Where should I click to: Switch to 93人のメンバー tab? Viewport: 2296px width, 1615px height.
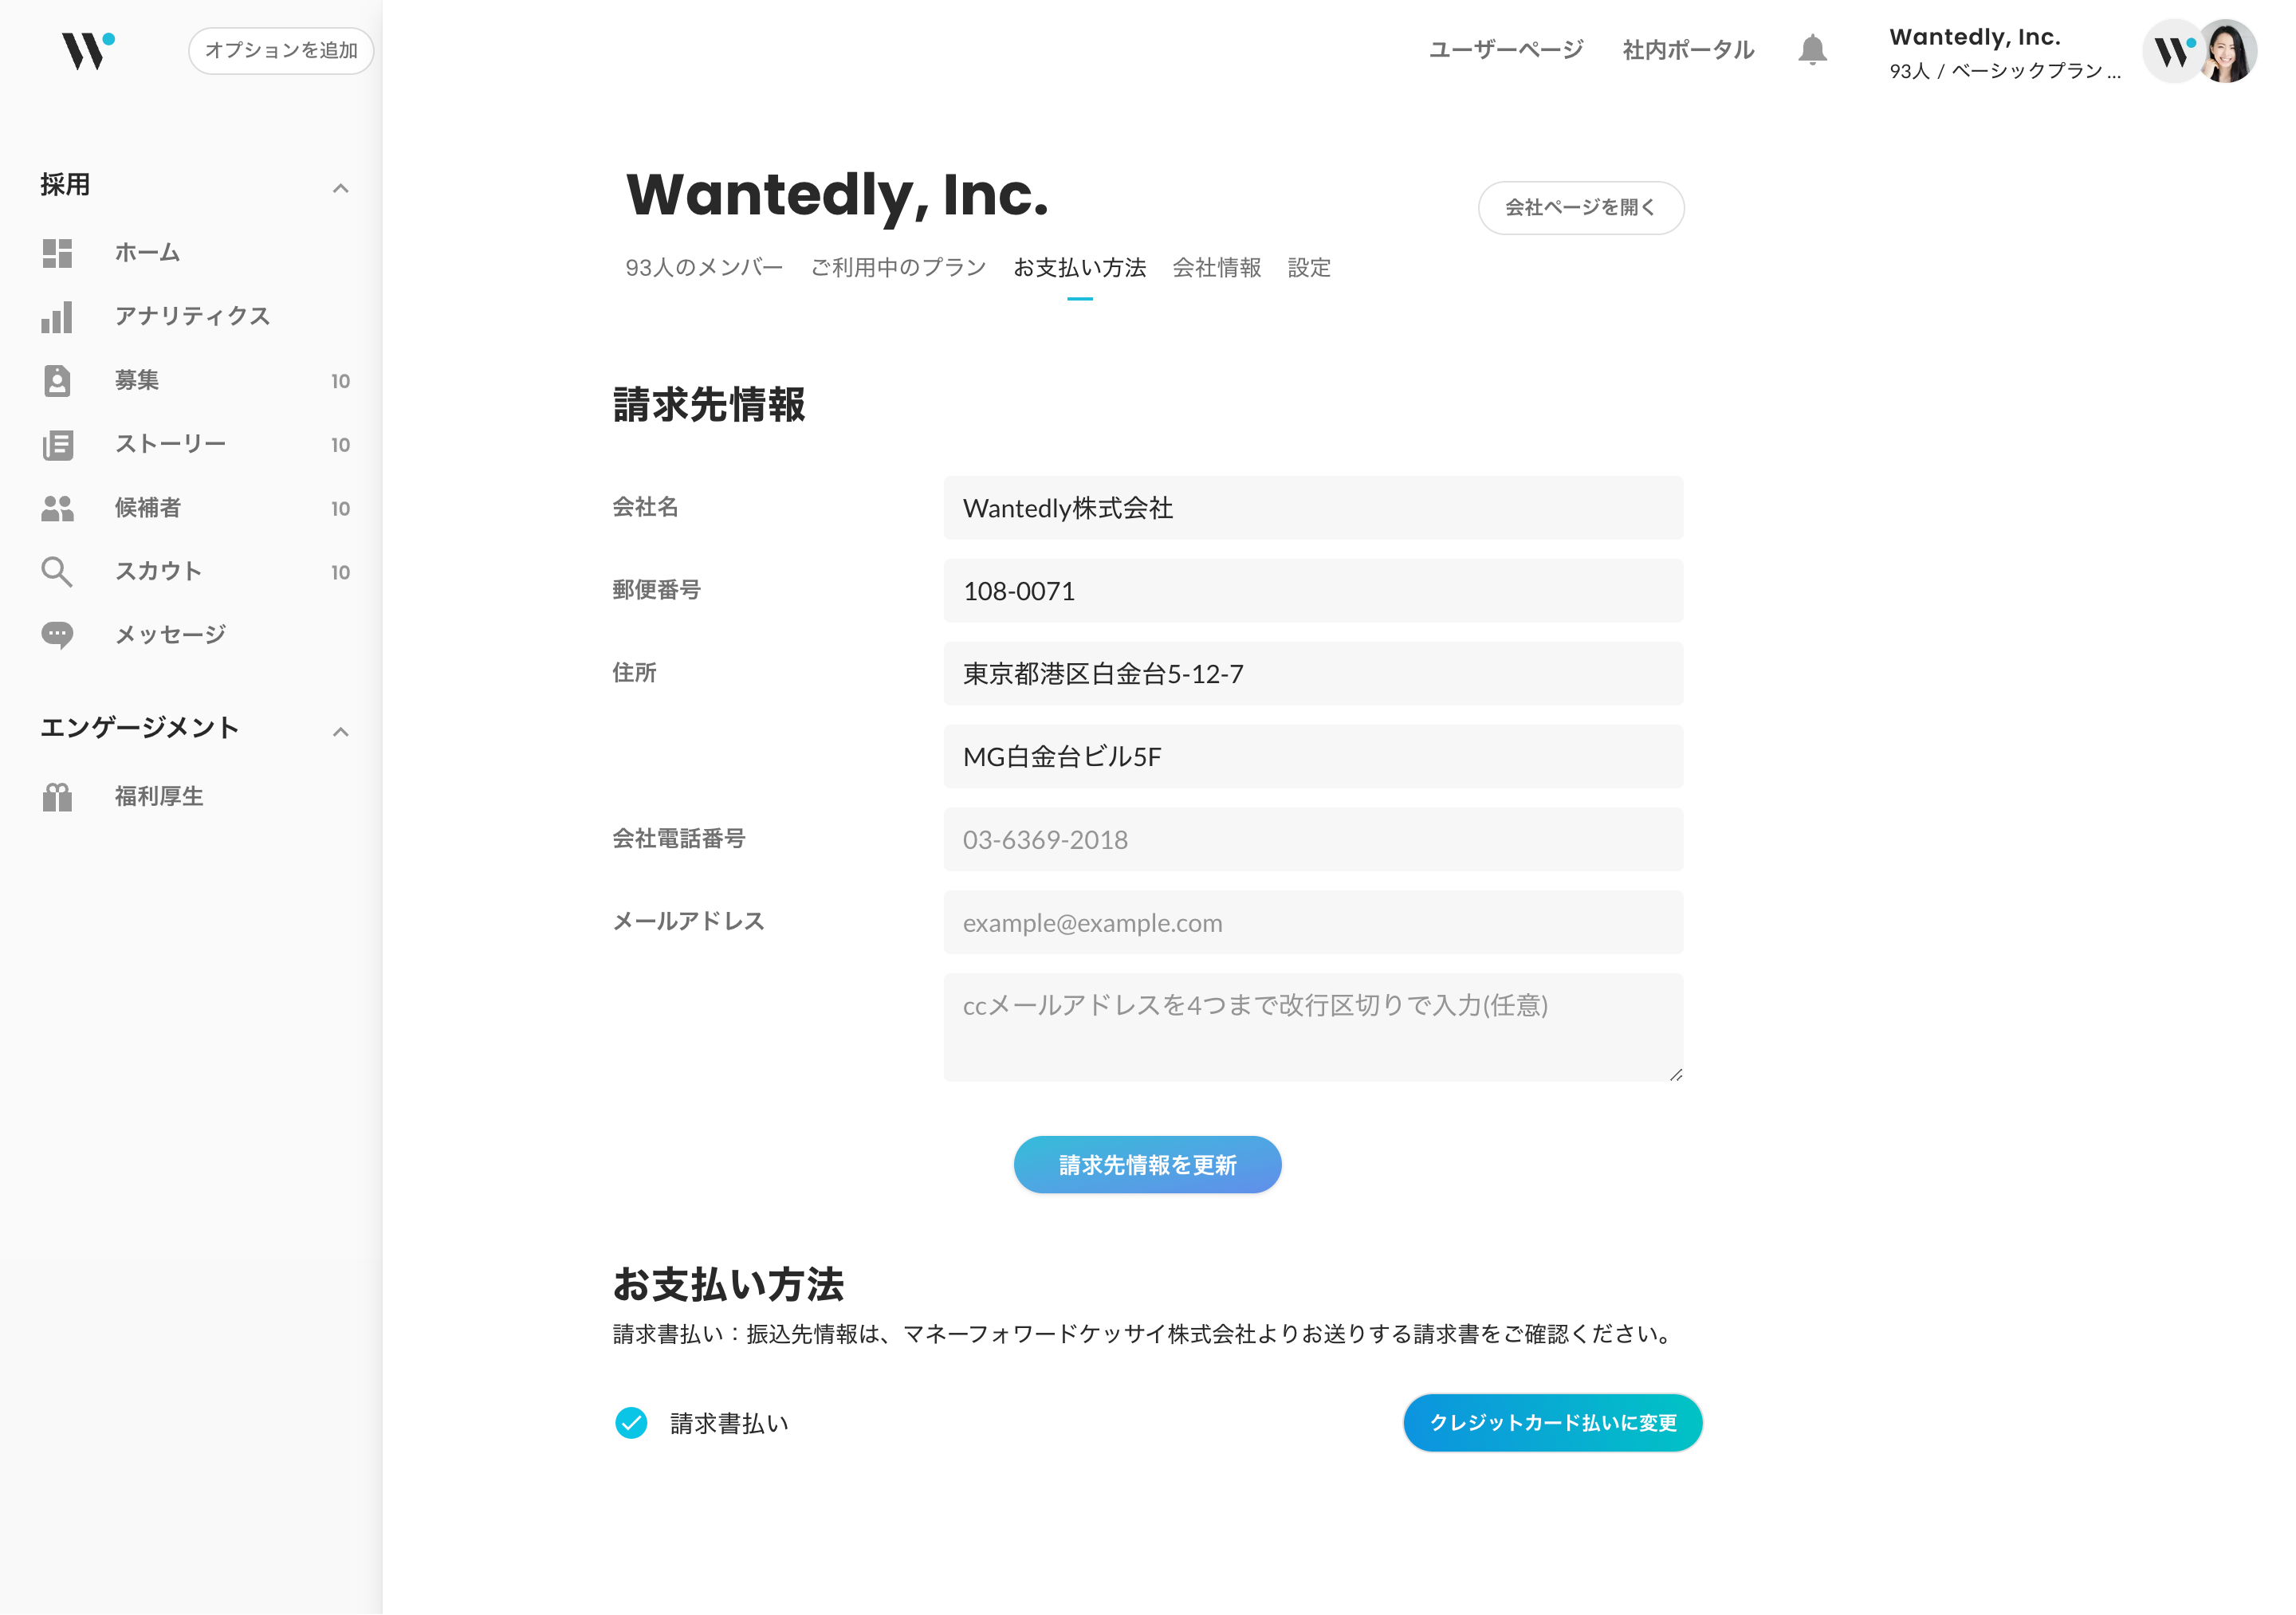click(x=704, y=268)
